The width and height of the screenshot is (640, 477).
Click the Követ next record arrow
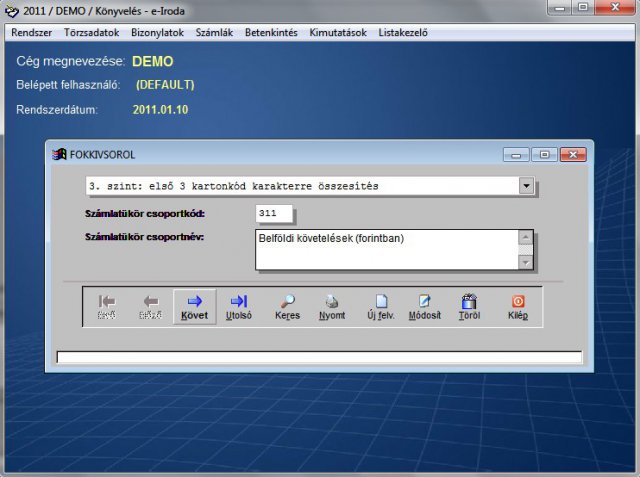point(195,306)
